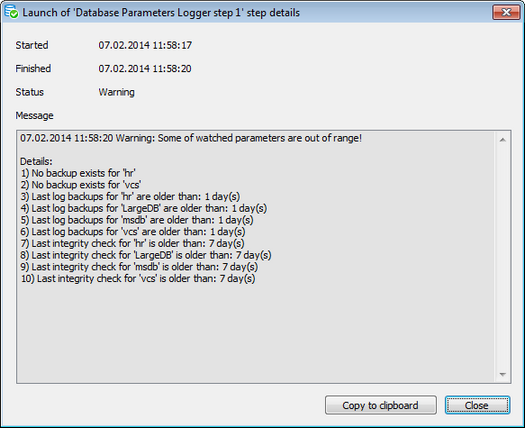
Task: Click the Warning status value
Action: 117,92
